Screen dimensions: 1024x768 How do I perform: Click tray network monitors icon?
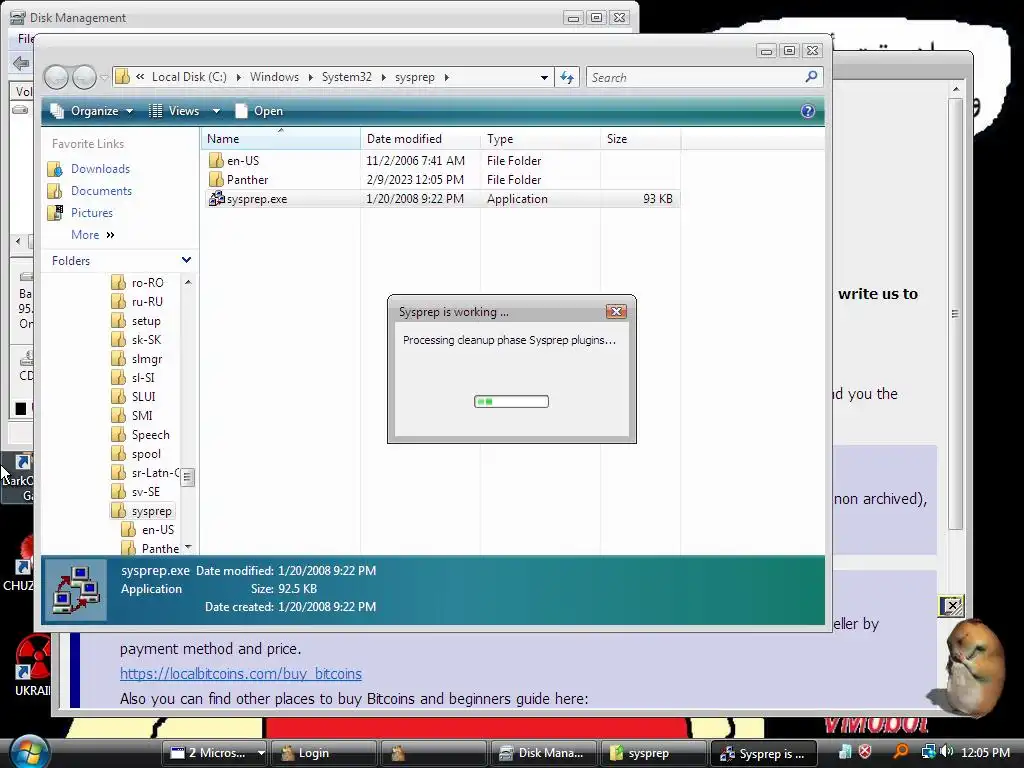click(928, 752)
